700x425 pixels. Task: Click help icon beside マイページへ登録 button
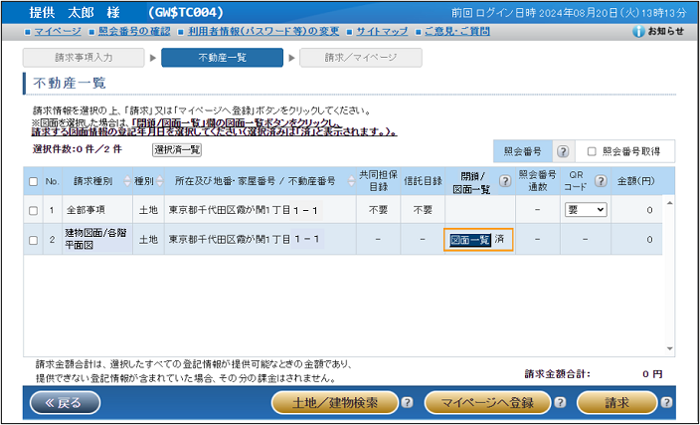click(x=560, y=403)
